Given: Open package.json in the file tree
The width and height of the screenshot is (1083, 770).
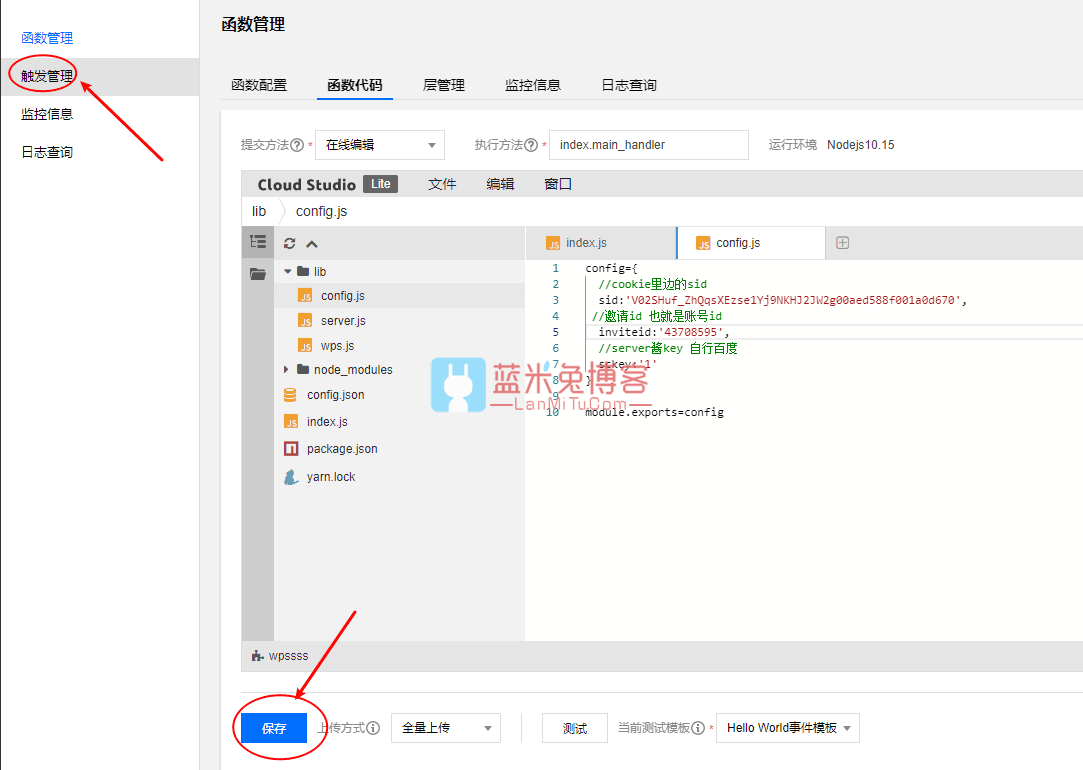Looking at the screenshot, I should pos(342,449).
